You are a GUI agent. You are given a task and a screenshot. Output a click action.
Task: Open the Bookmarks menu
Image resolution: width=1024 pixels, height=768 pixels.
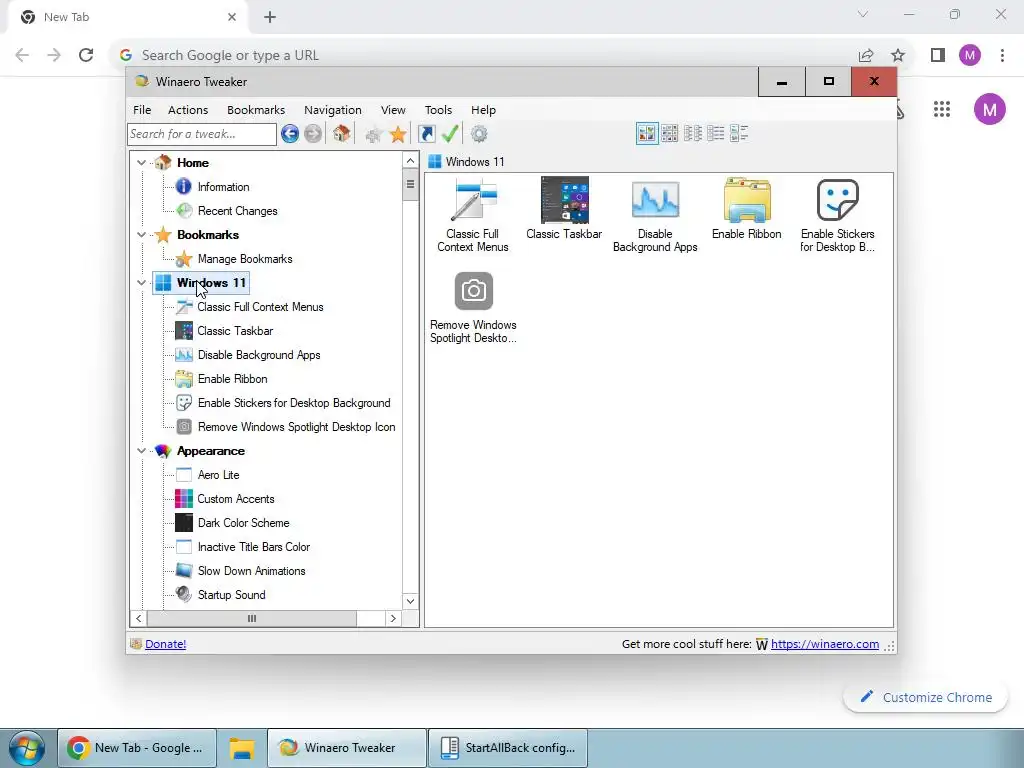(x=256, y=110)
